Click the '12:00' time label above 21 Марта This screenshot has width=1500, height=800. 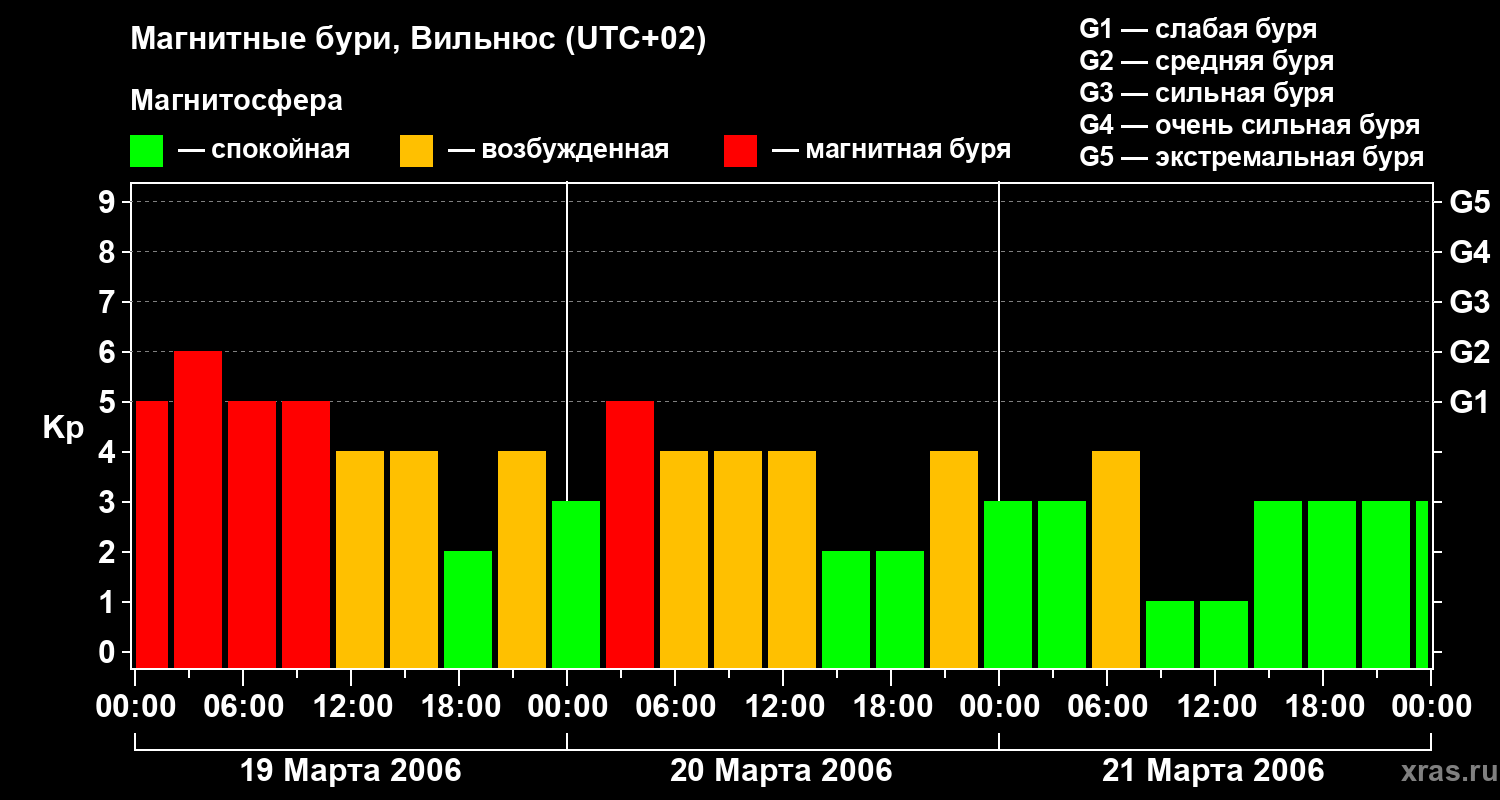[x=1215, y=707]
